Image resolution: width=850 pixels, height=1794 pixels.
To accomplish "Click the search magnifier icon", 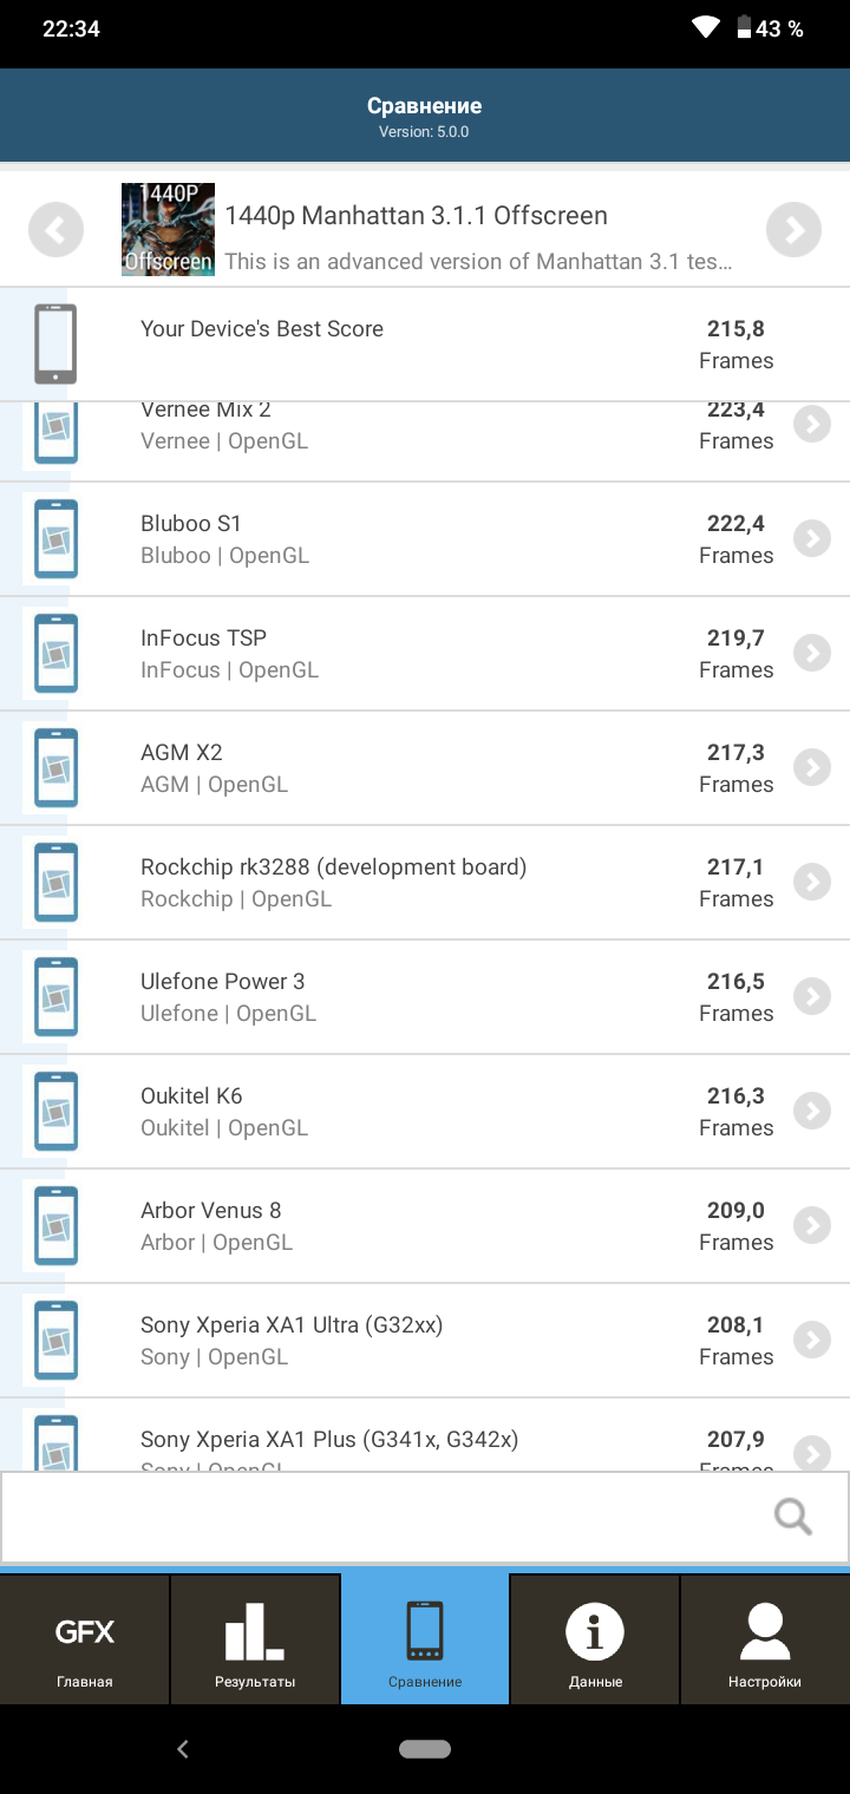I will coord(792,1516).
